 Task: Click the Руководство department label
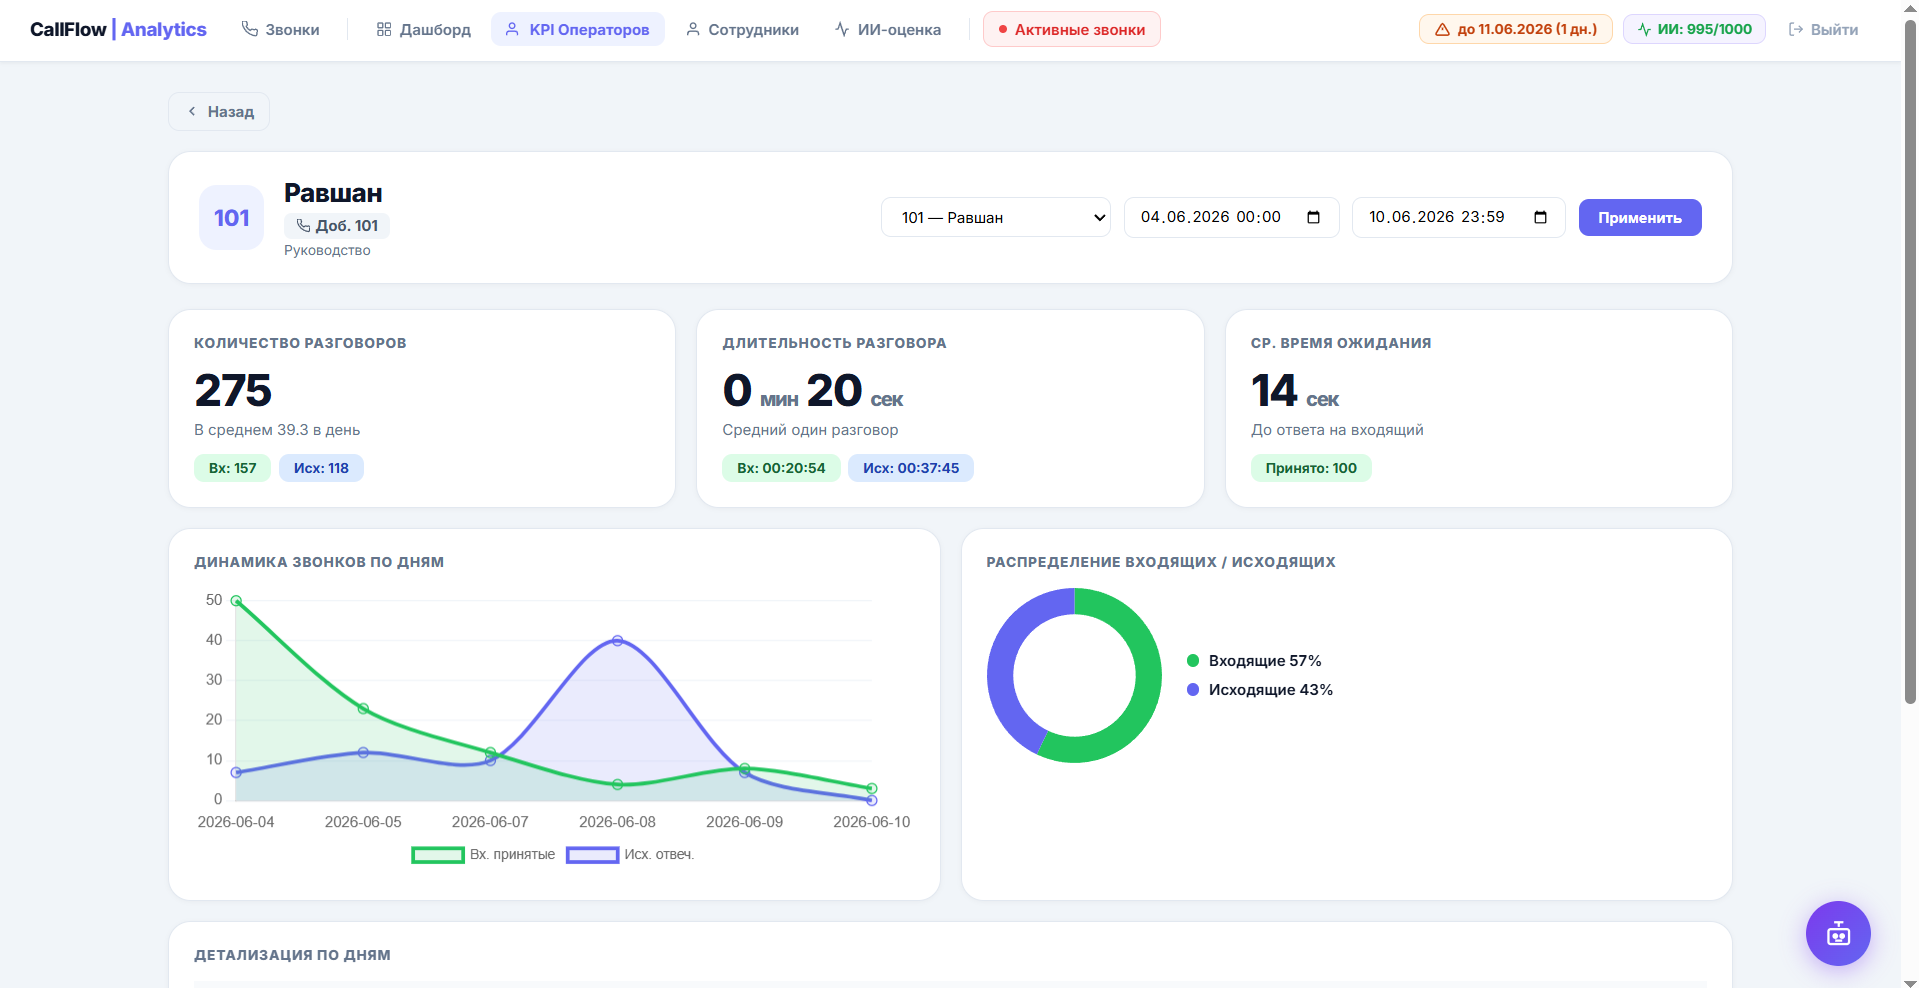click(x=327, y=250)
